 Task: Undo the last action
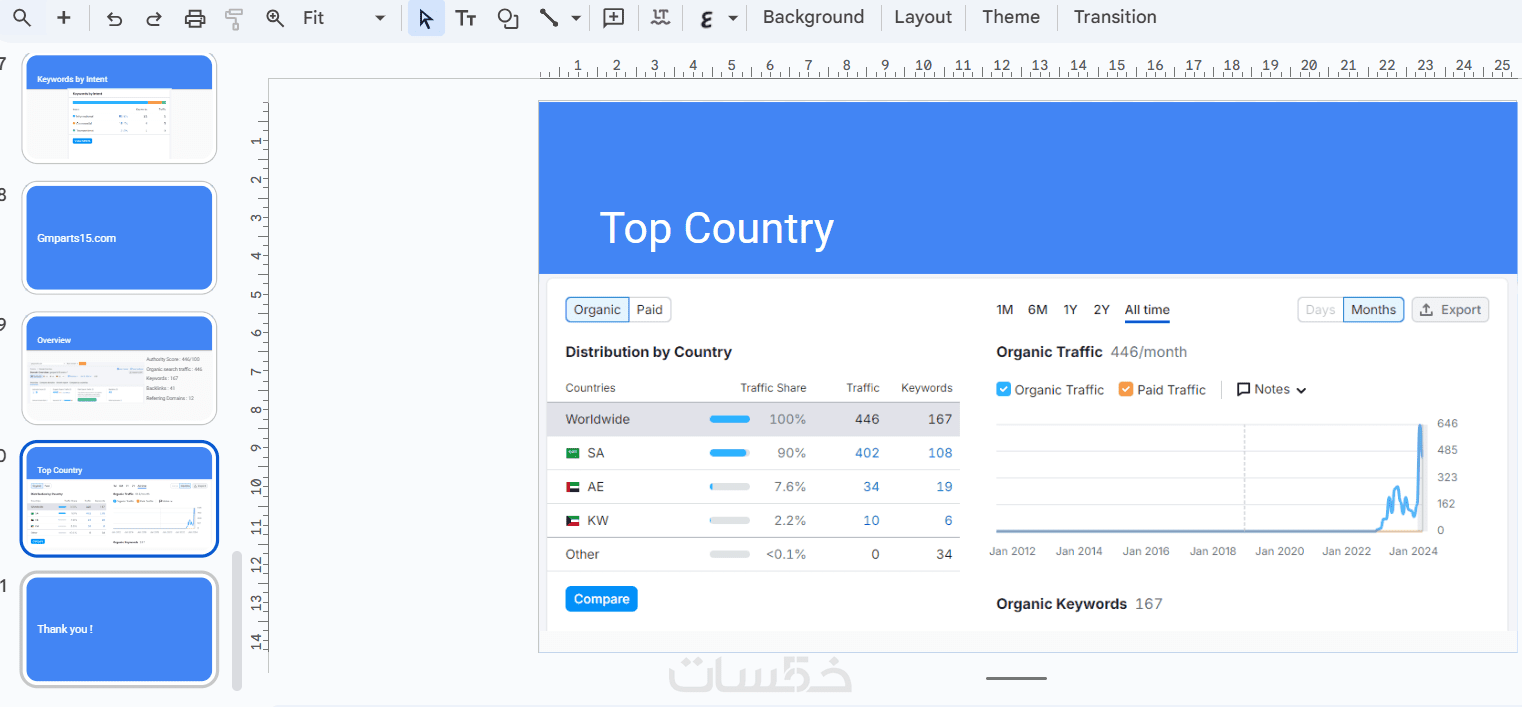click(x=114, y=18)
